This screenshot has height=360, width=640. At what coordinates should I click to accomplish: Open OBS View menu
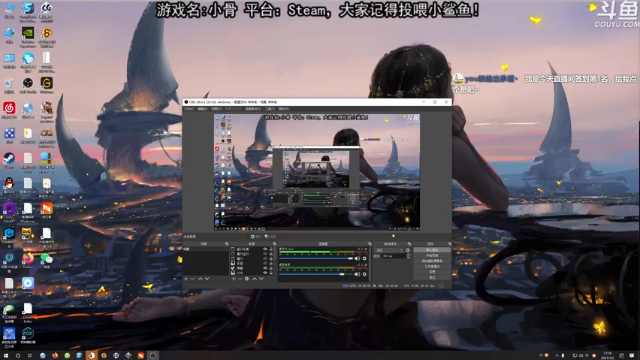tap(216, 109)
